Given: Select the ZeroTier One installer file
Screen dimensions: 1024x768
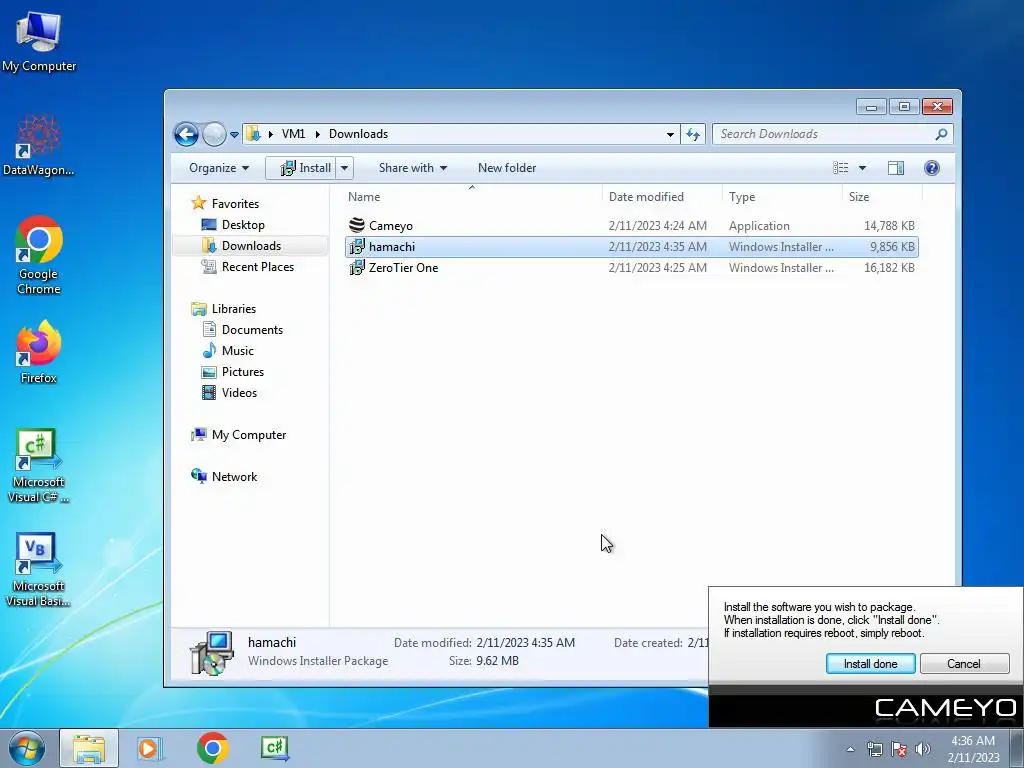Looking at the screenshot, I should [632, 268].
